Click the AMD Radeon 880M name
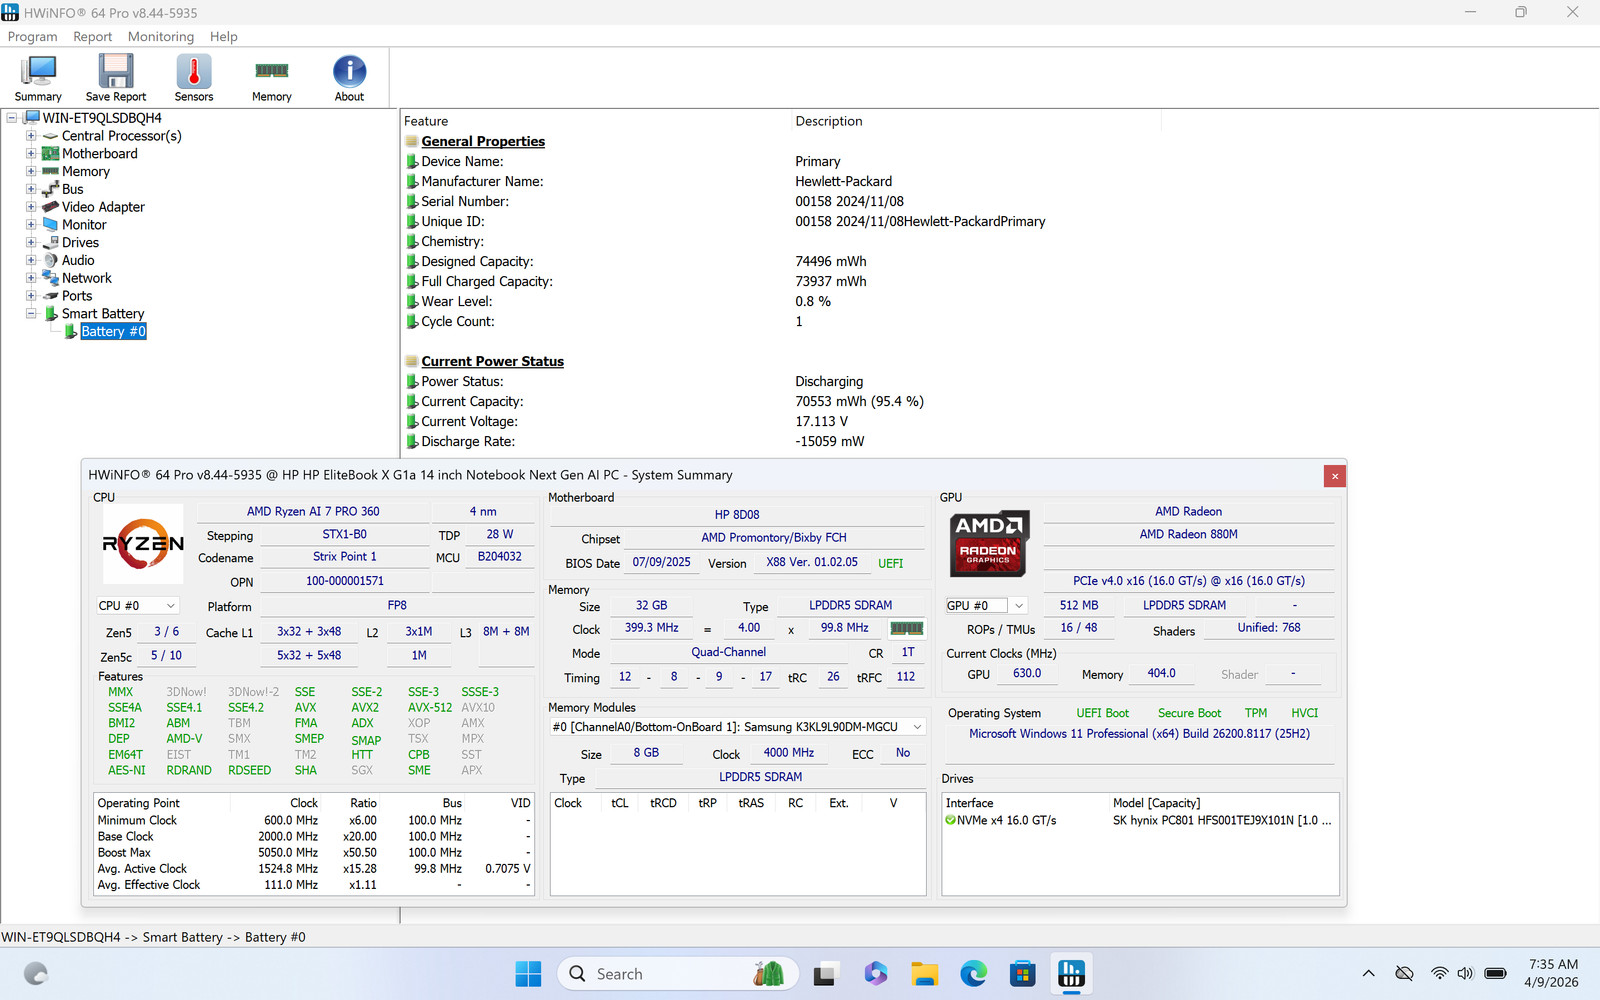Screen dimensions: 1600x1000 pyautogui.click(x=1189, y=535)
